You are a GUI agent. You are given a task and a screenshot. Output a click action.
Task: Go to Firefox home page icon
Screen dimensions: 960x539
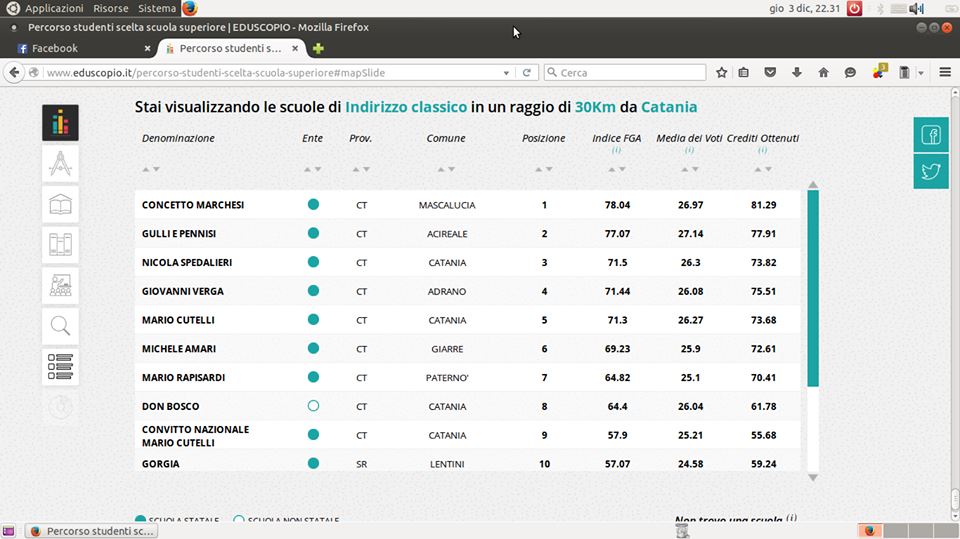823,72
